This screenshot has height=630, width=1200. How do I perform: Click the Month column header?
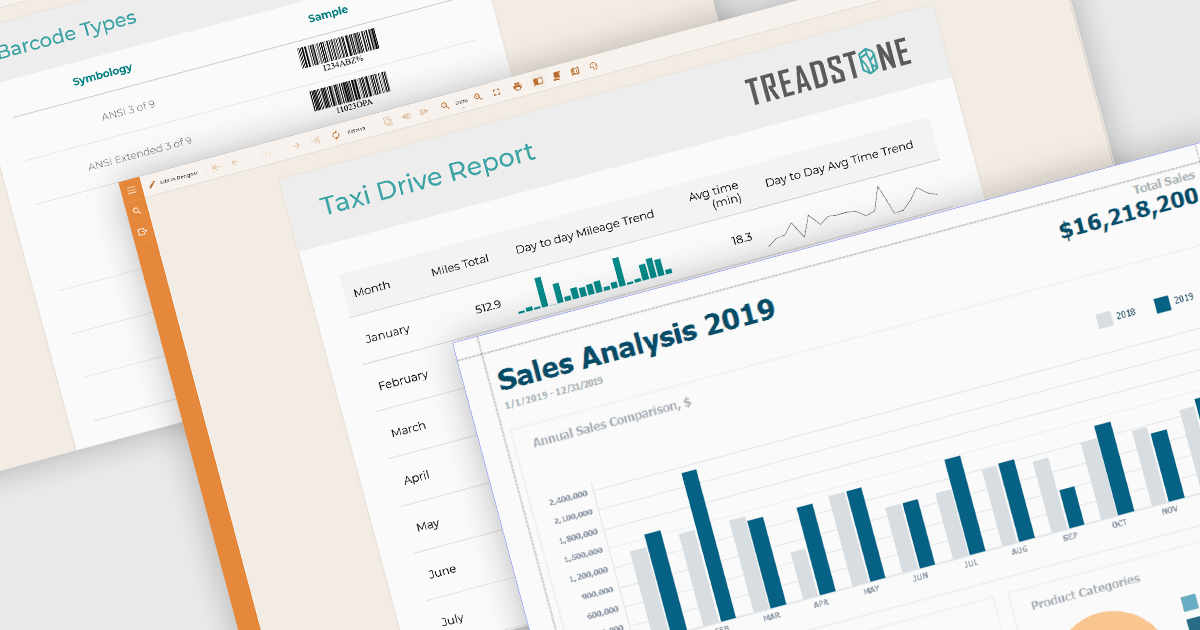tap(371, 287)
